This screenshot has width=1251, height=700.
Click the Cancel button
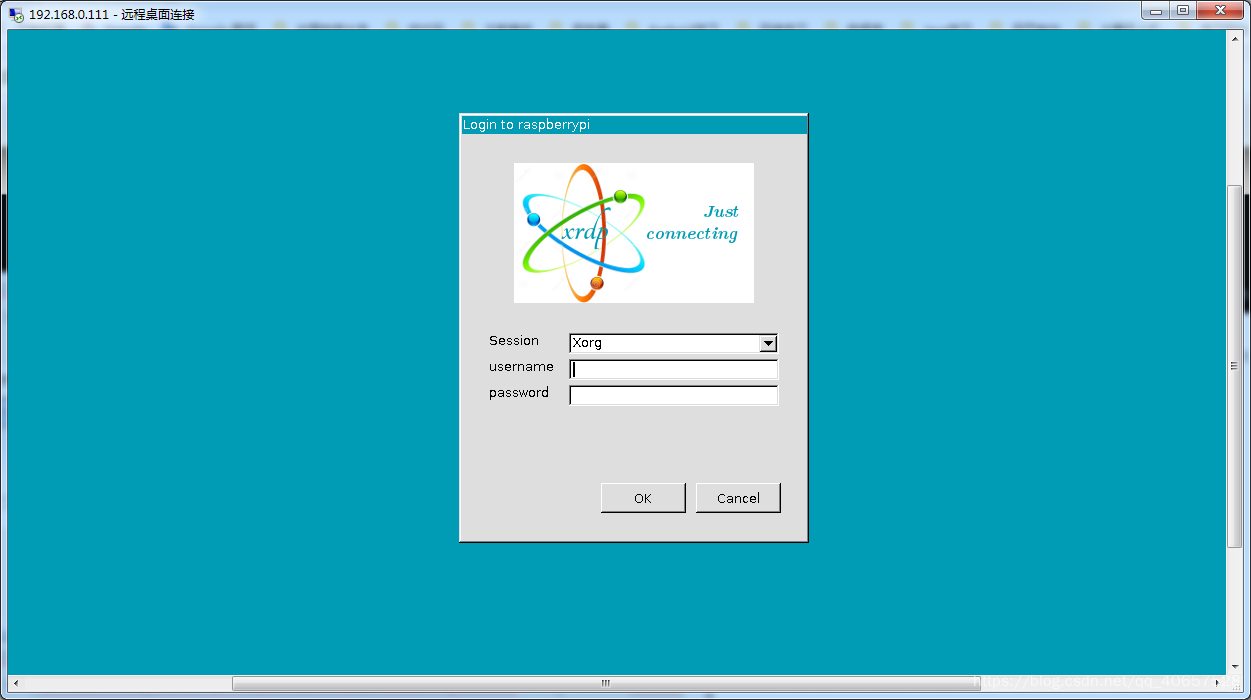(738, 498)
